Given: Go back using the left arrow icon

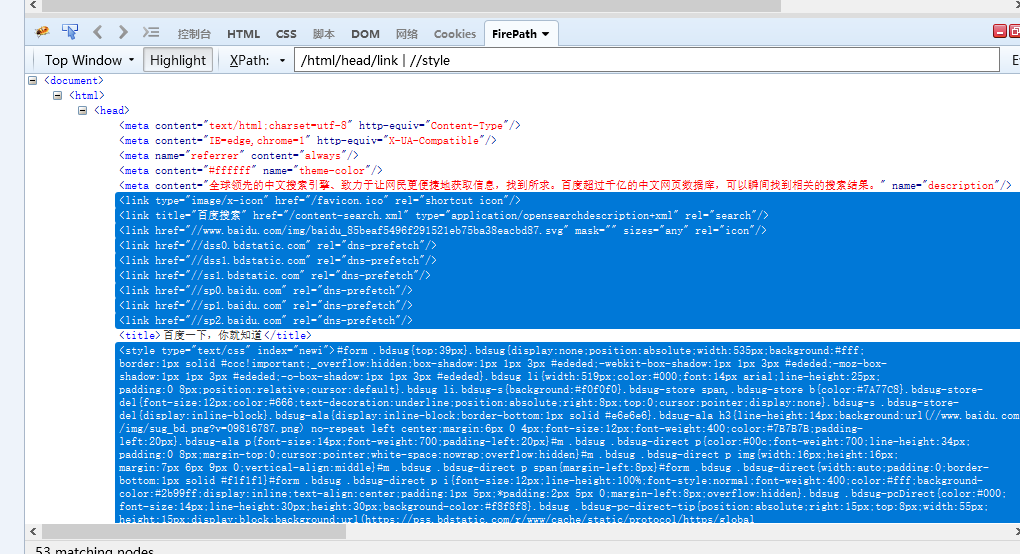Looking at the screenshot, I should coord(98,32).
